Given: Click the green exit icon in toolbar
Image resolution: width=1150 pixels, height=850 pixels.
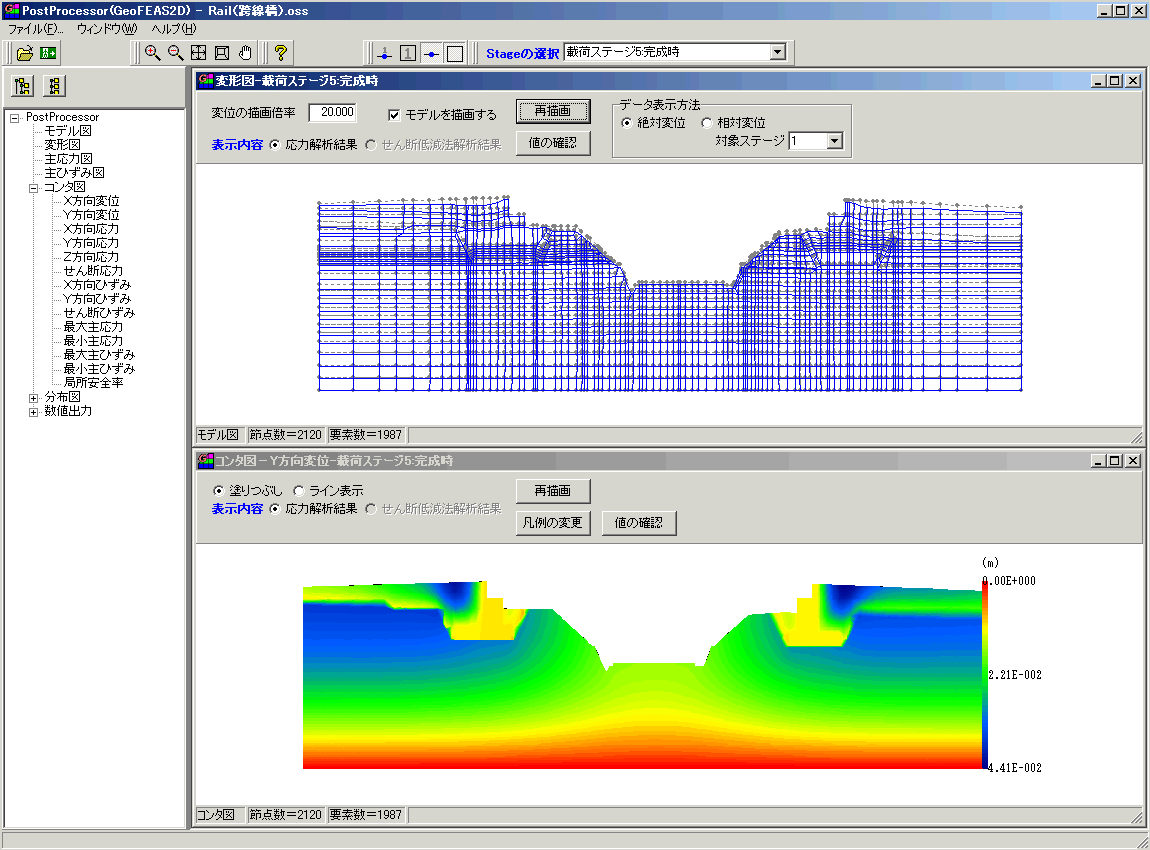Looking at the screenshot, I should [48, 53].
